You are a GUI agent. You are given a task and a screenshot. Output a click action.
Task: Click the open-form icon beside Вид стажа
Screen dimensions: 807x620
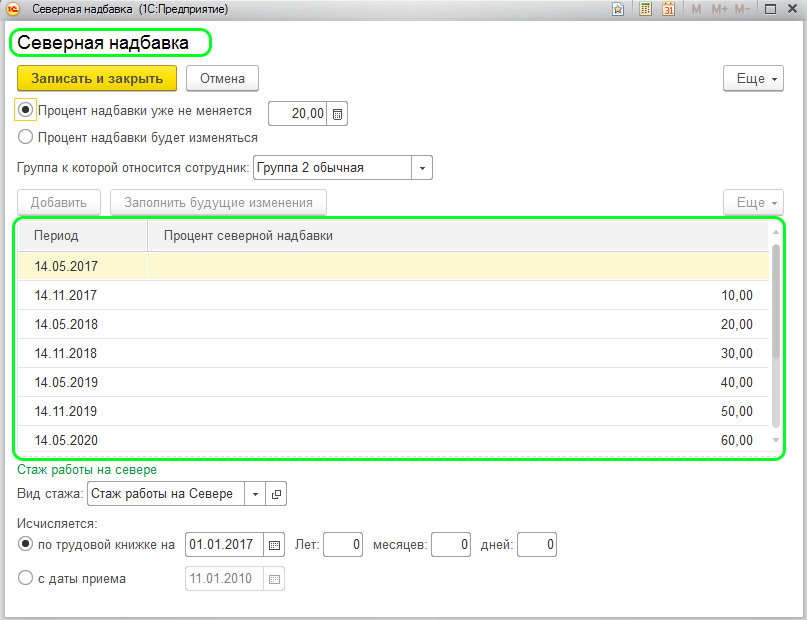(x=277, y=494)
